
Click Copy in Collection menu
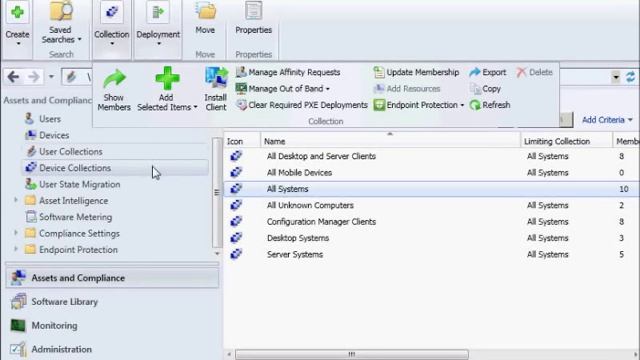(x=485, y=89)
